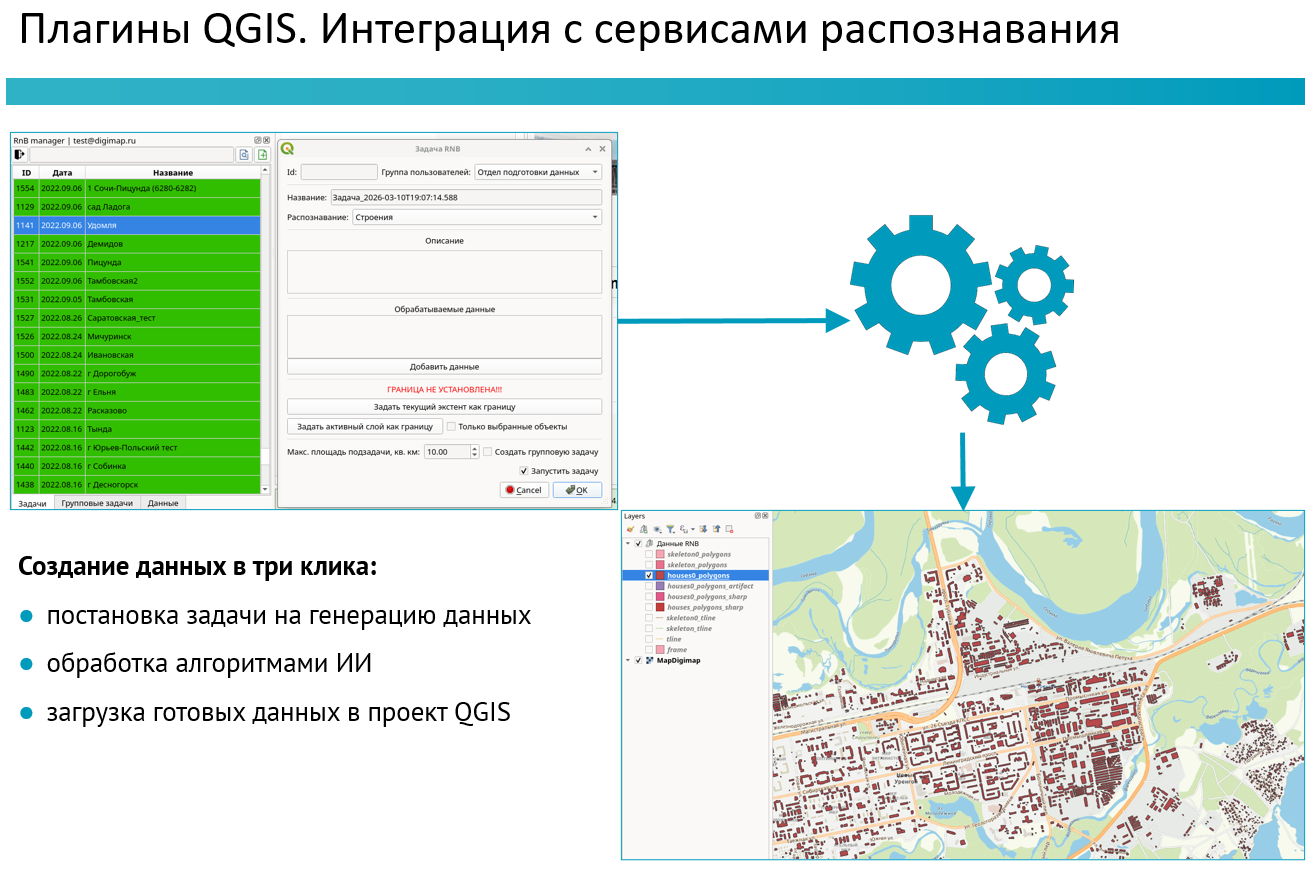Toggle visibility of houses0_polygons layer
The image size is (1311, 870).
(649, 575)
